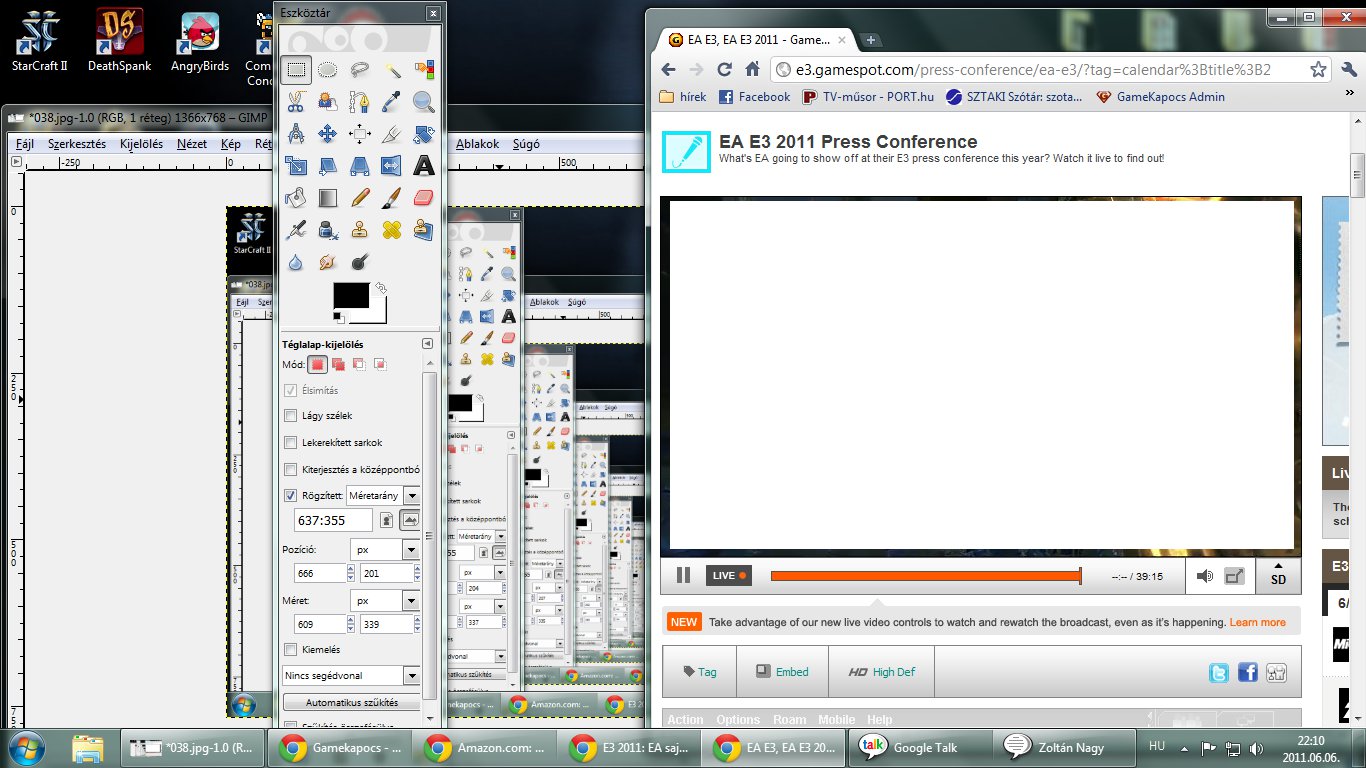Screen dimensions: 1366x768
Task: Open the Szerkesztés menu in GIMP
Action: click(x=77, y=144)
